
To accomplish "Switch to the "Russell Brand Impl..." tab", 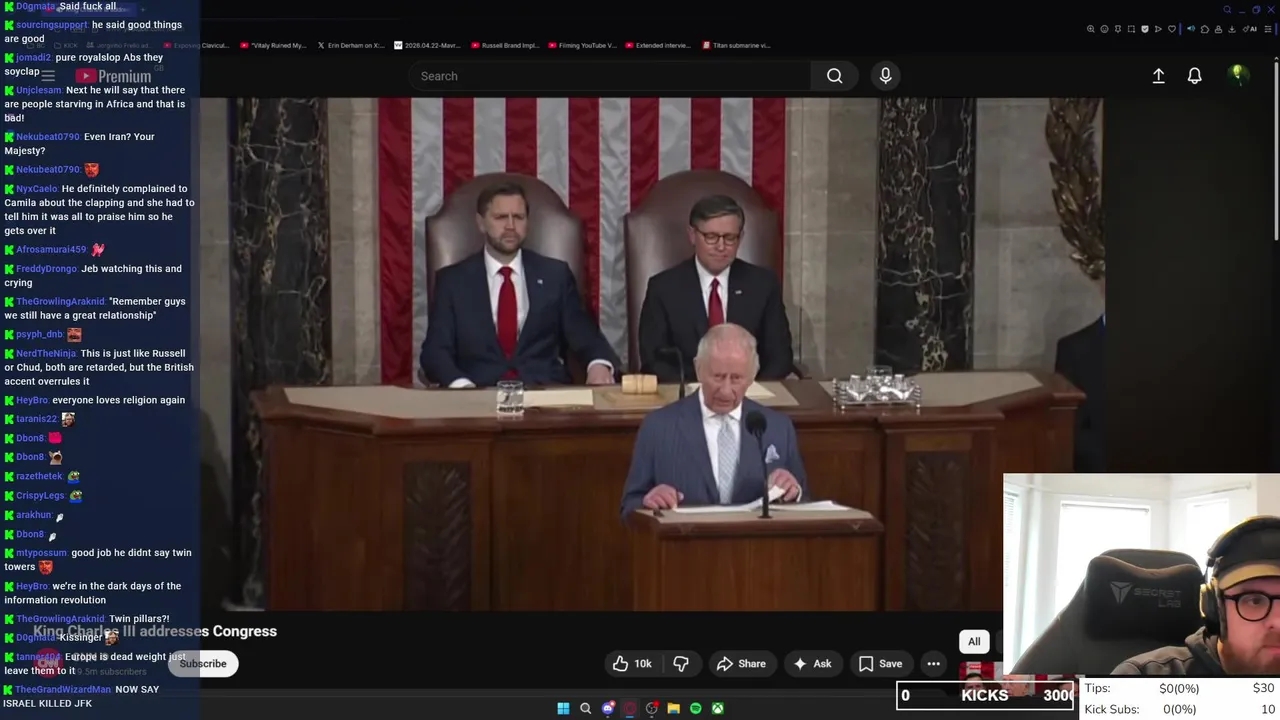I will click(504, 45).
